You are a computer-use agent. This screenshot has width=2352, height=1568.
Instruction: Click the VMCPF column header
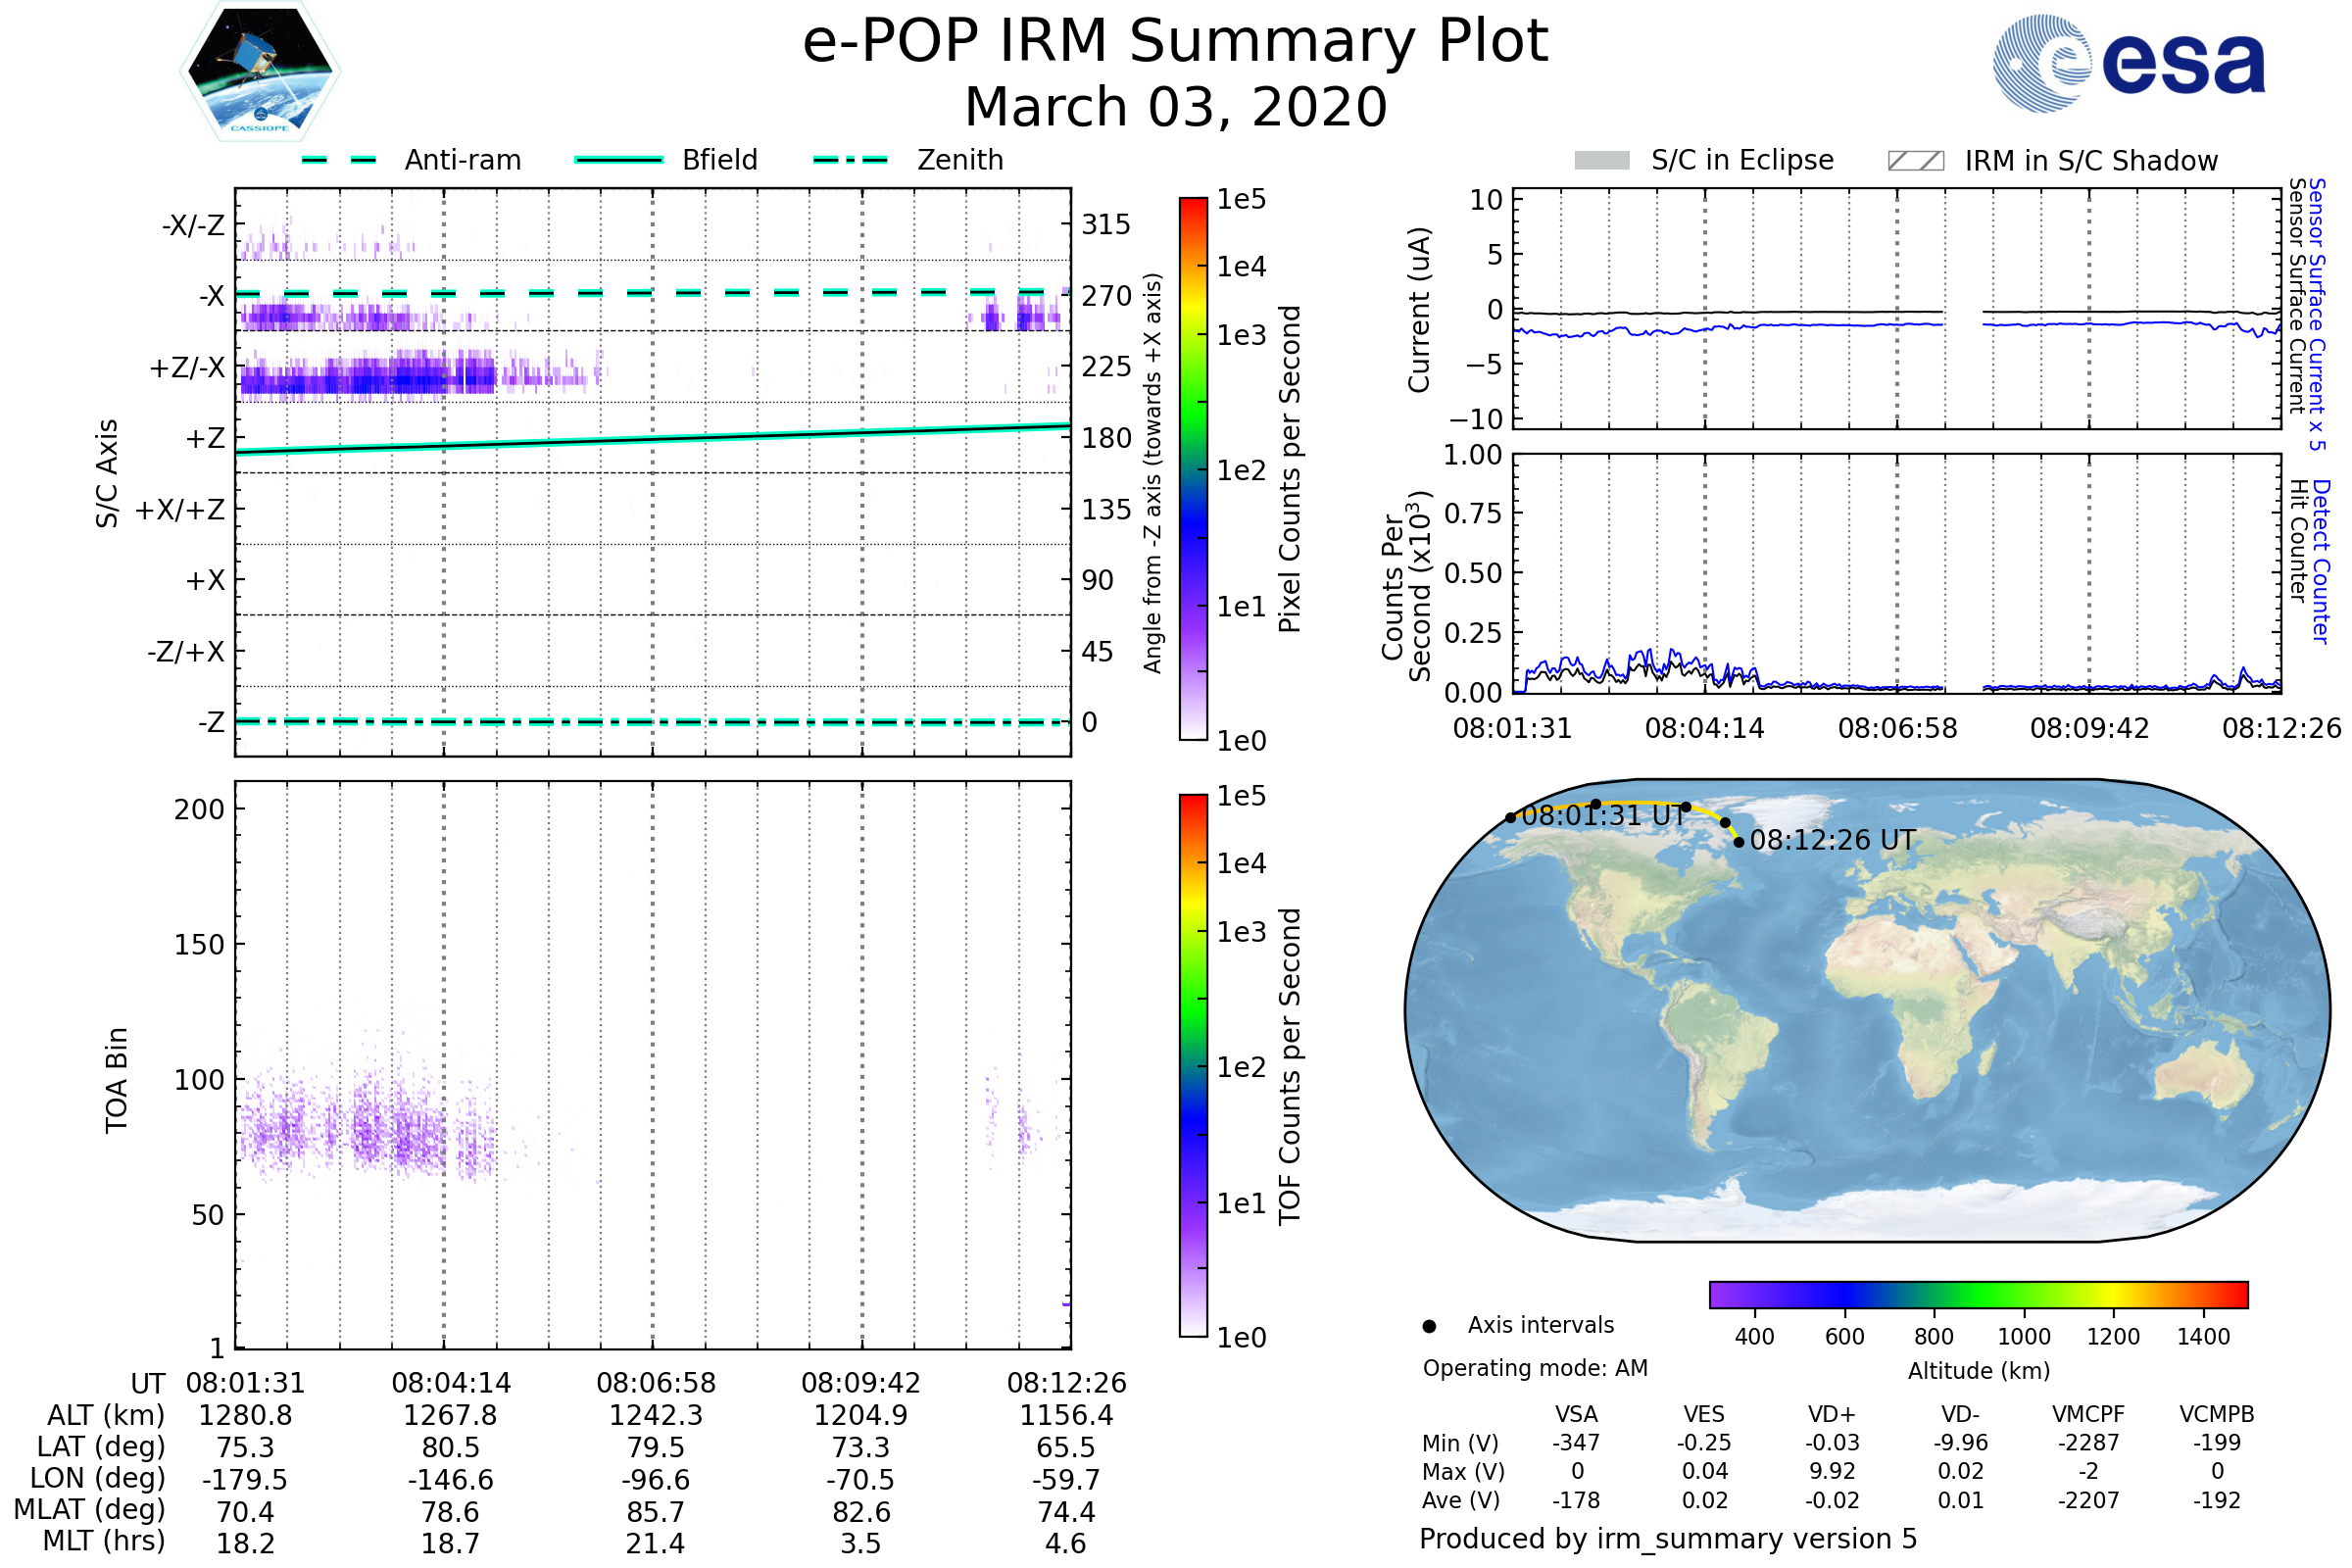[2088, 1414]
